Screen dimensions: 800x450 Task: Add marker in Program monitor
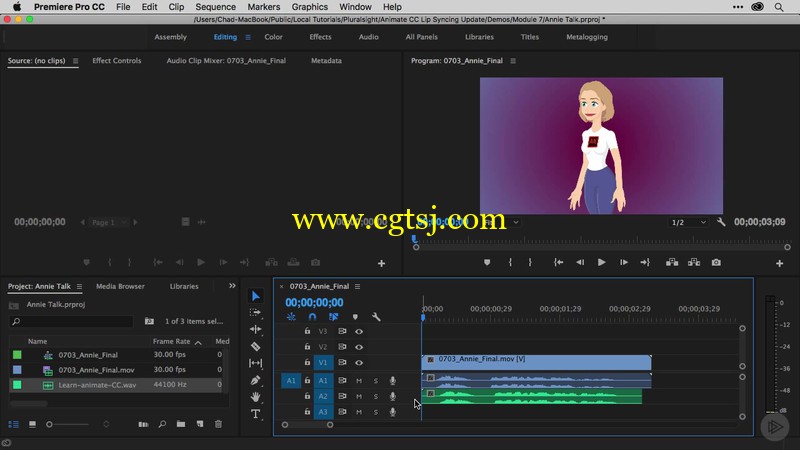(x=487, y=262)
